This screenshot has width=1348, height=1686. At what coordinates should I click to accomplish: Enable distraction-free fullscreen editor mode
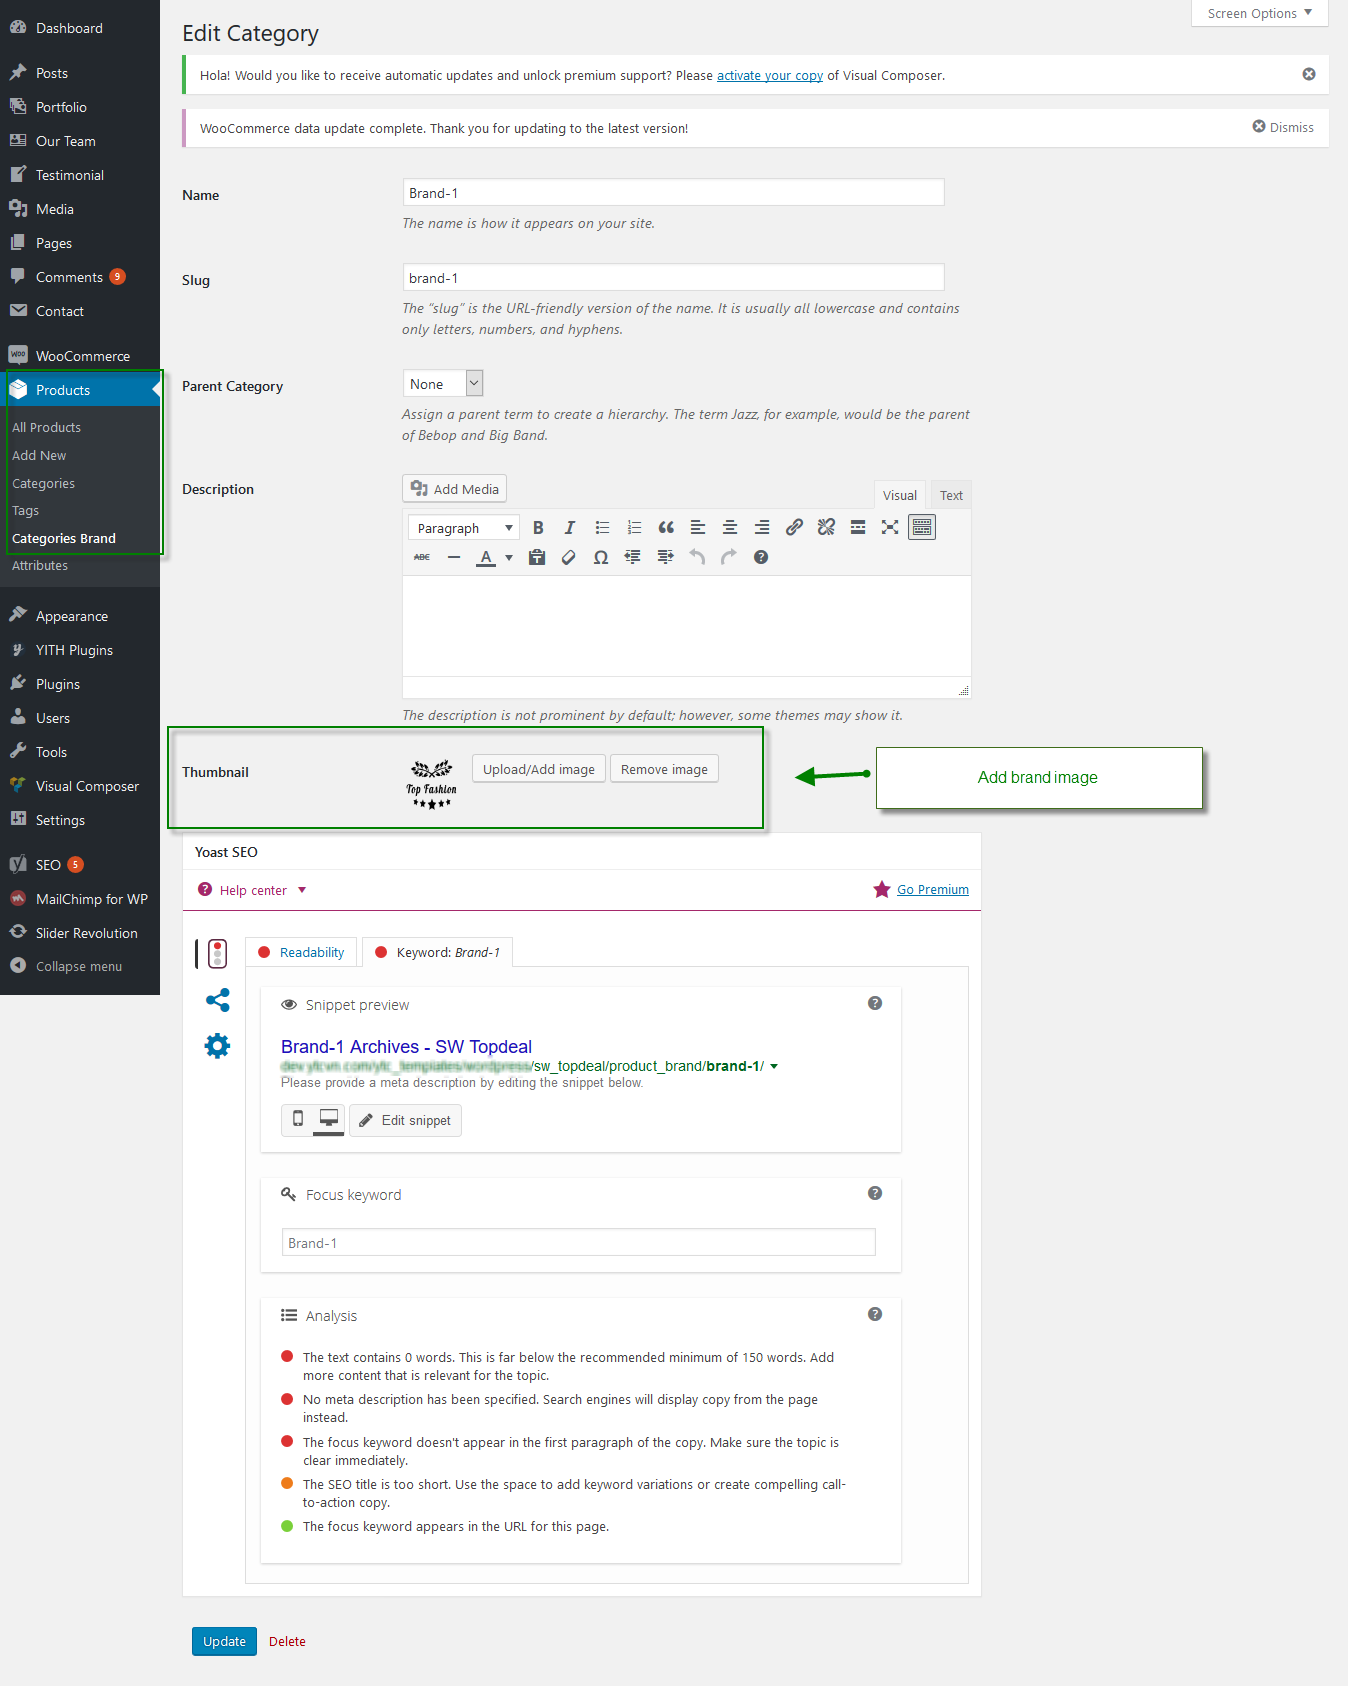(x=890, y=527)
